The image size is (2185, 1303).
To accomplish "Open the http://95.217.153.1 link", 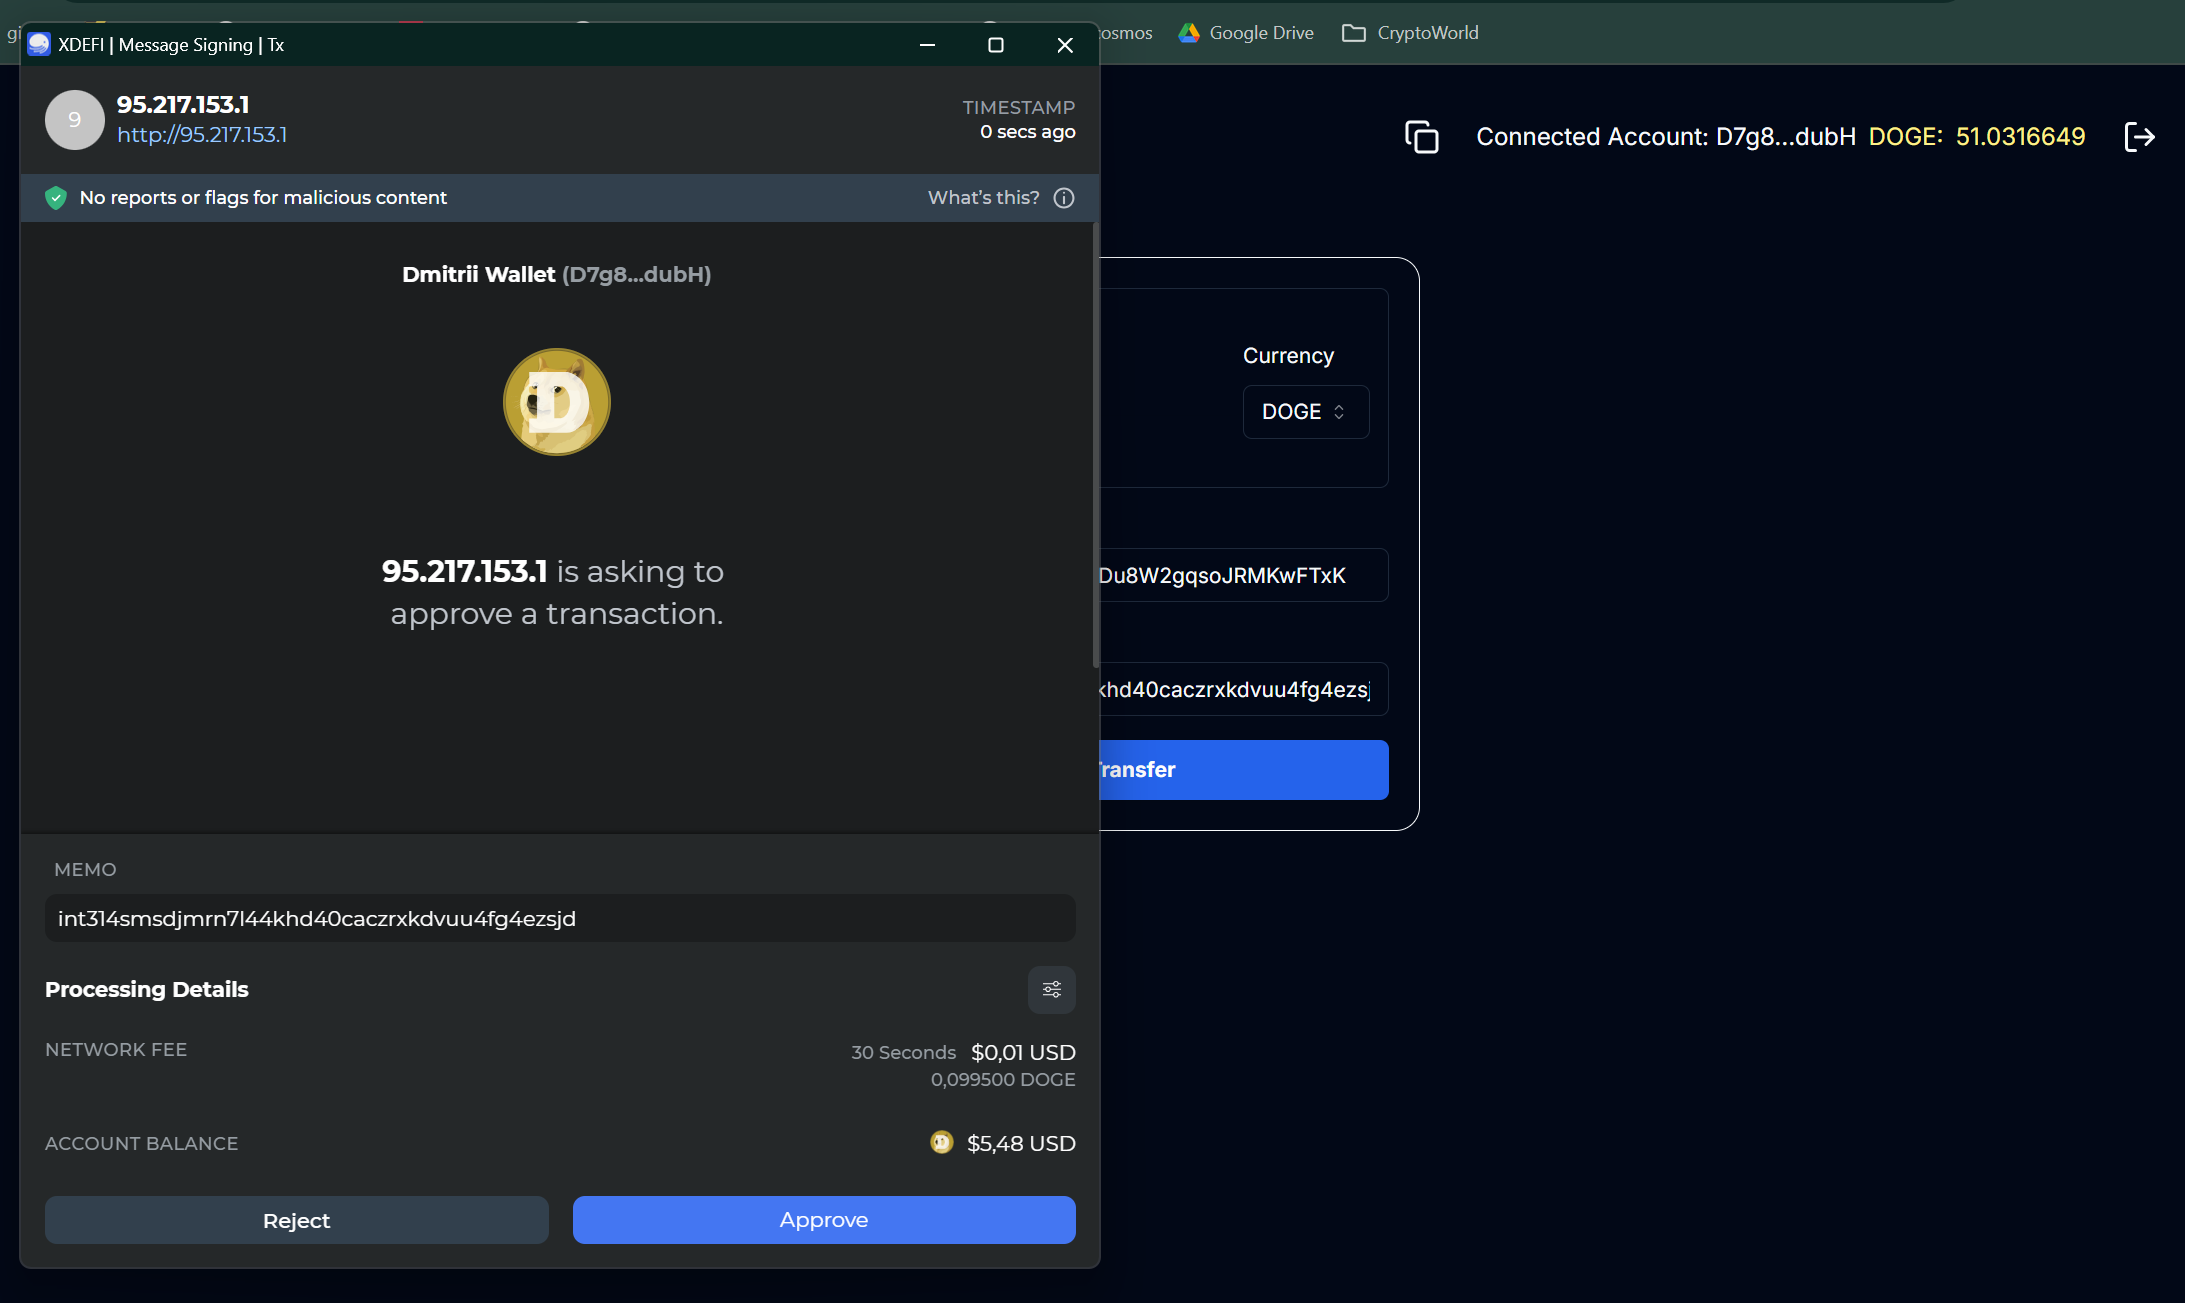I will pos(202,135).
